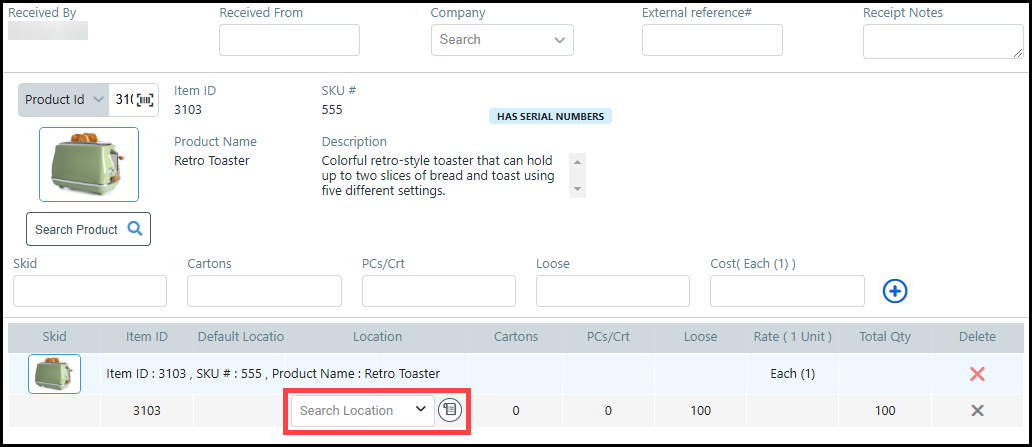Click the gray X delete icon

click(x=977, y=411)
